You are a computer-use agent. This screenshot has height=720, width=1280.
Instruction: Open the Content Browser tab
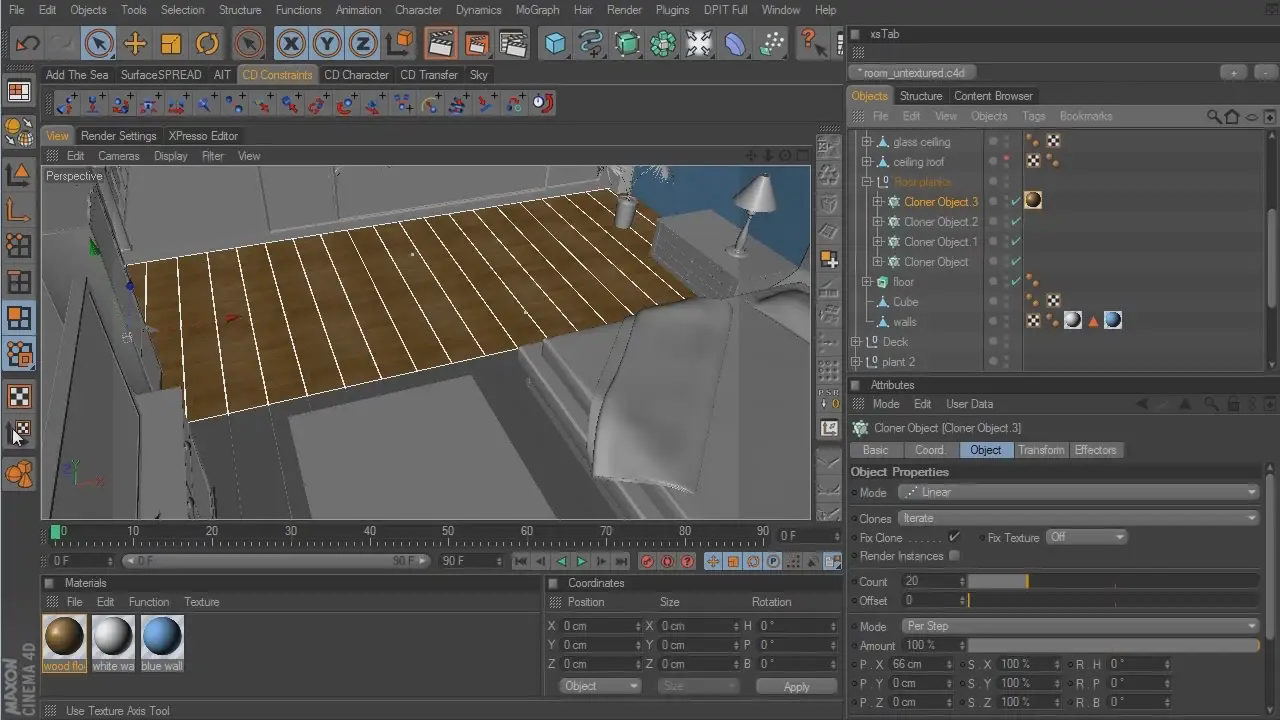[993, 96]
